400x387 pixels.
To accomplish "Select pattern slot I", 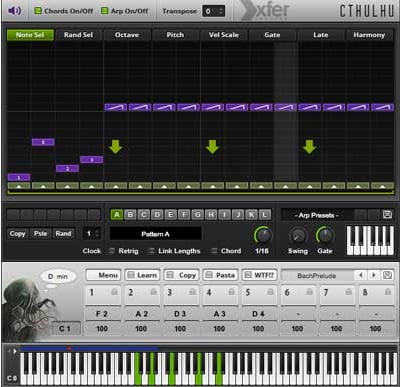I will pyautogui.click(x=224, y=215).
